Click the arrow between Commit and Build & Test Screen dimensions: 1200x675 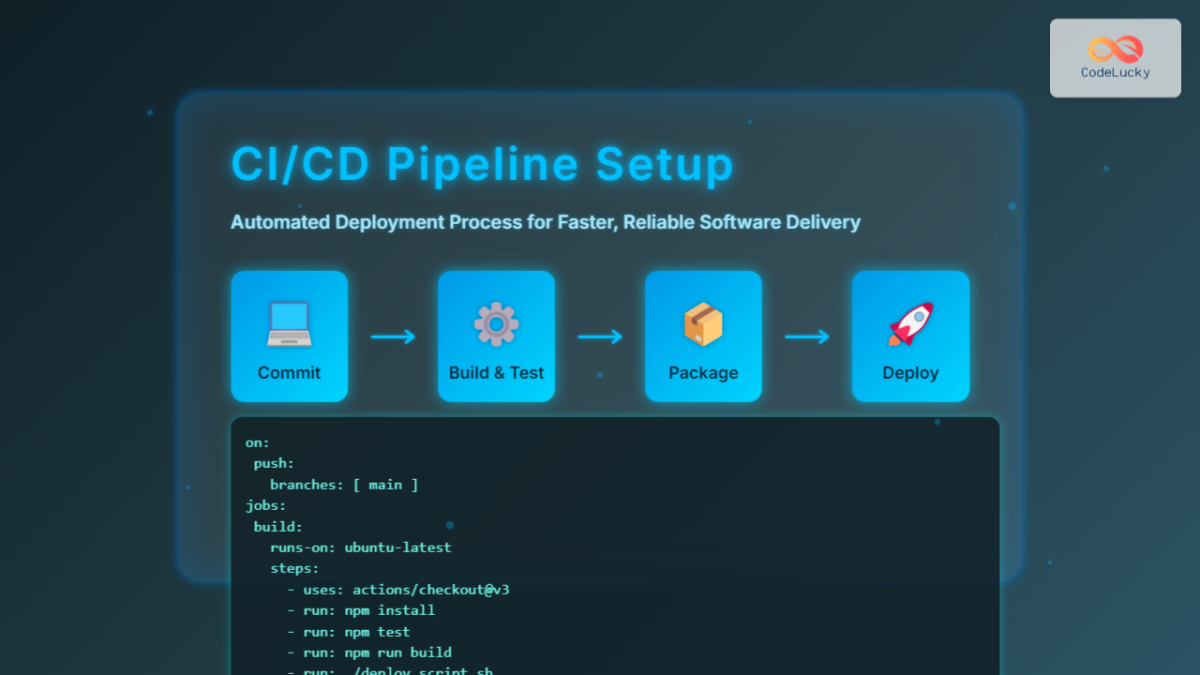(x=392, y=337)
